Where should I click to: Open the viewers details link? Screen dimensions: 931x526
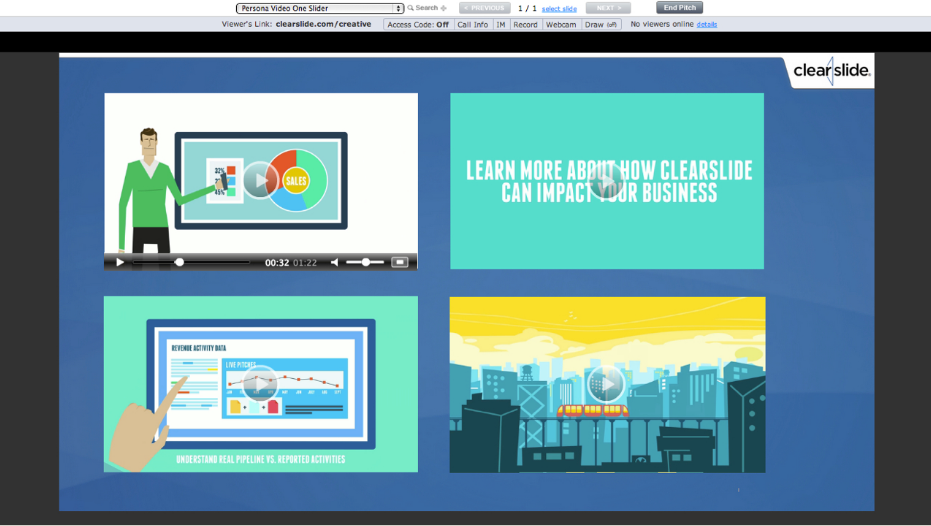coord(707,24)
